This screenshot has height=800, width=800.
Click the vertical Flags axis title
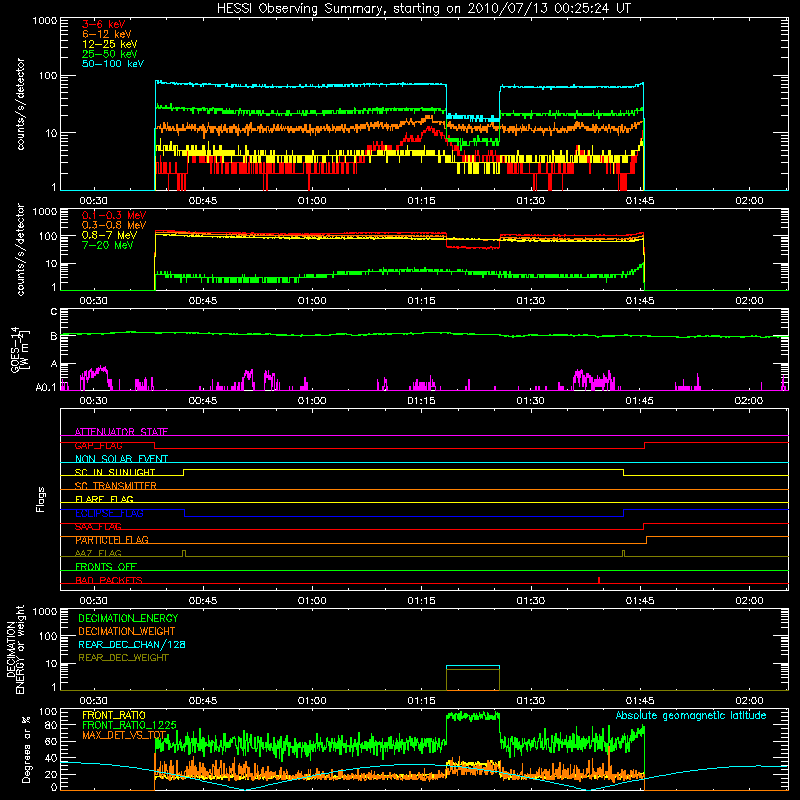41,499
